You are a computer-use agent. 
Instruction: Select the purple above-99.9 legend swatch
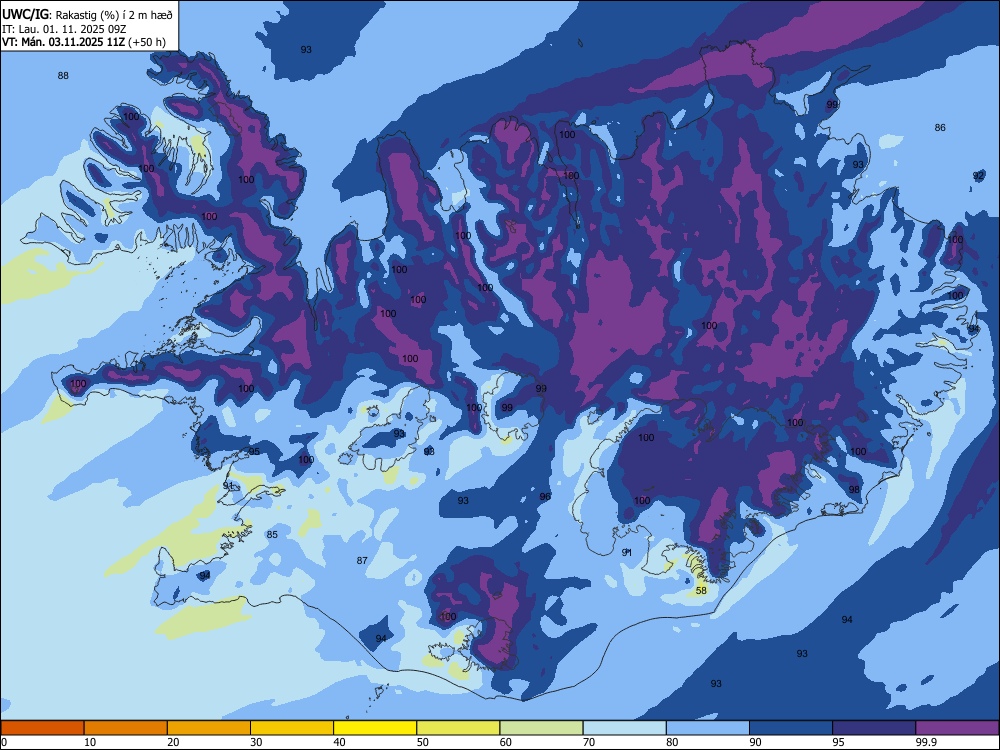[x=957, y=728]
